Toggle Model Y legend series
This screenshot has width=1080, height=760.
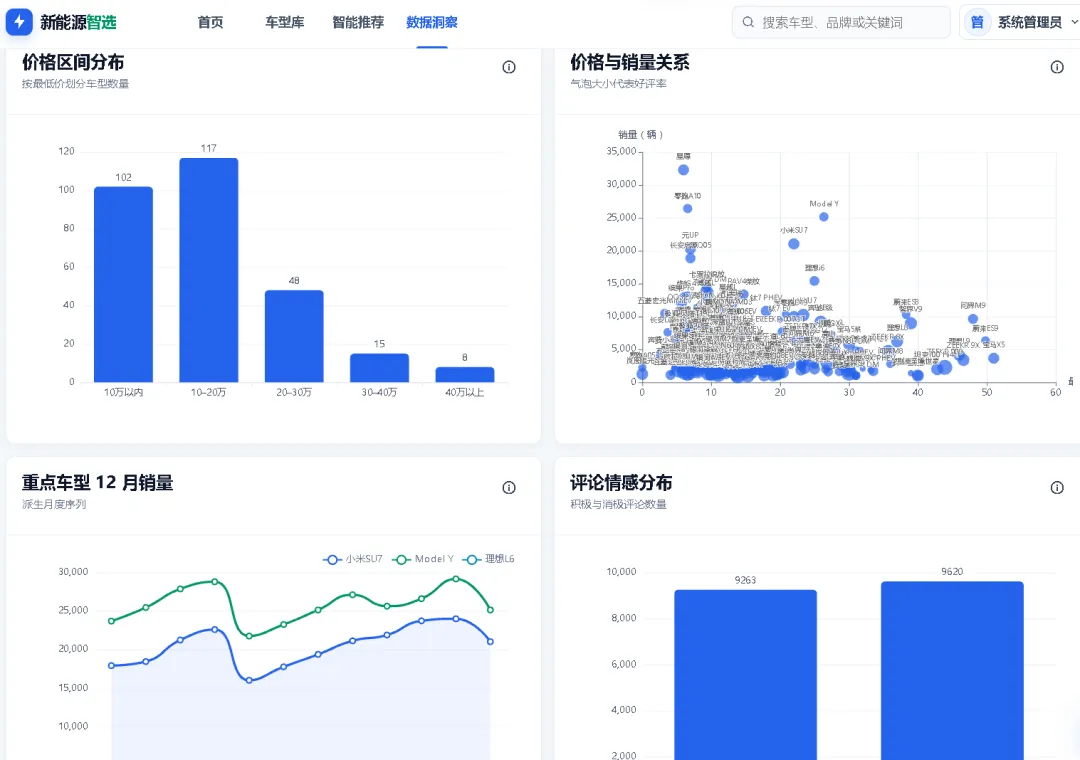click(422, 559)
